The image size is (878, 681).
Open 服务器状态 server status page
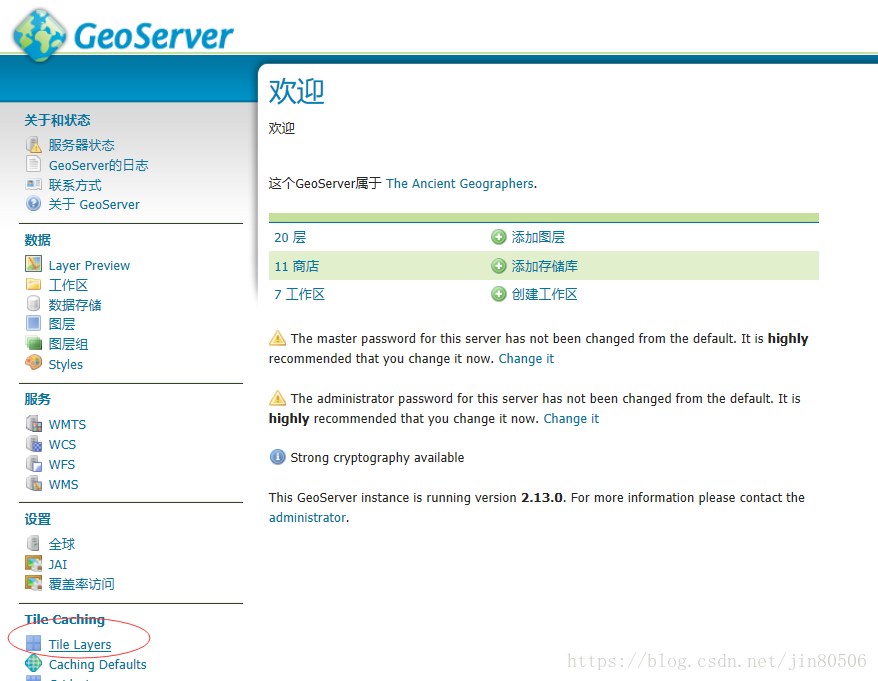pyautogui.click(x=81, y=145)
